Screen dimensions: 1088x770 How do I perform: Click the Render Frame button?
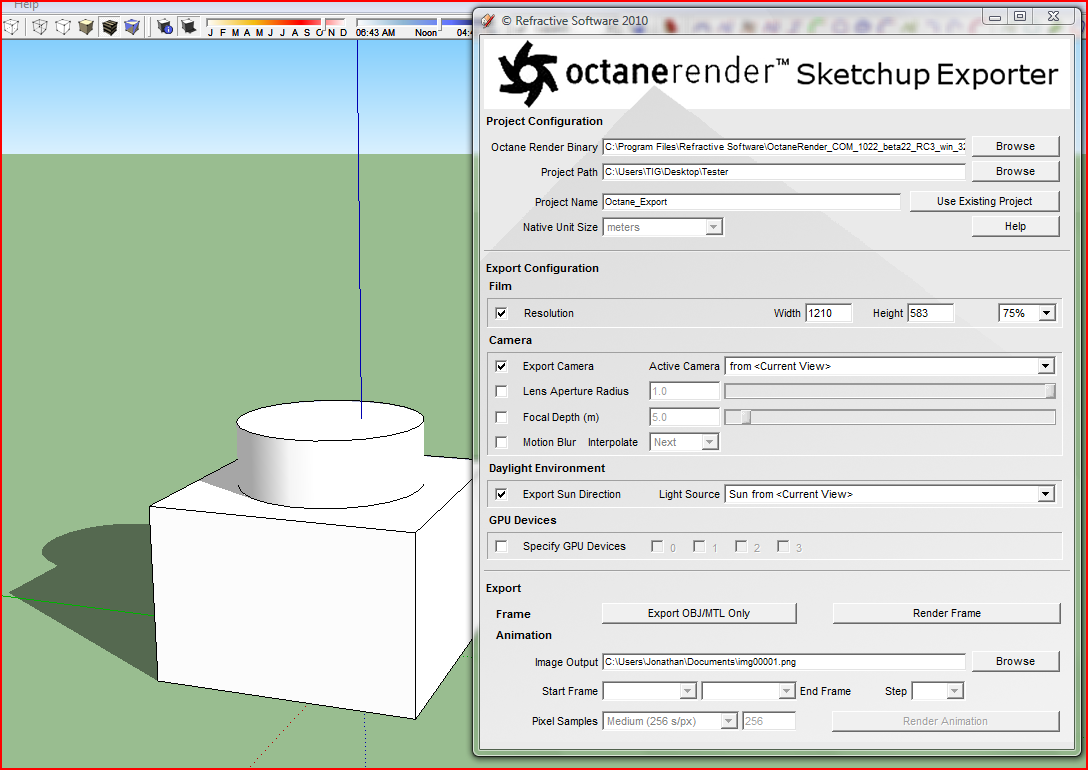[946, 613]
